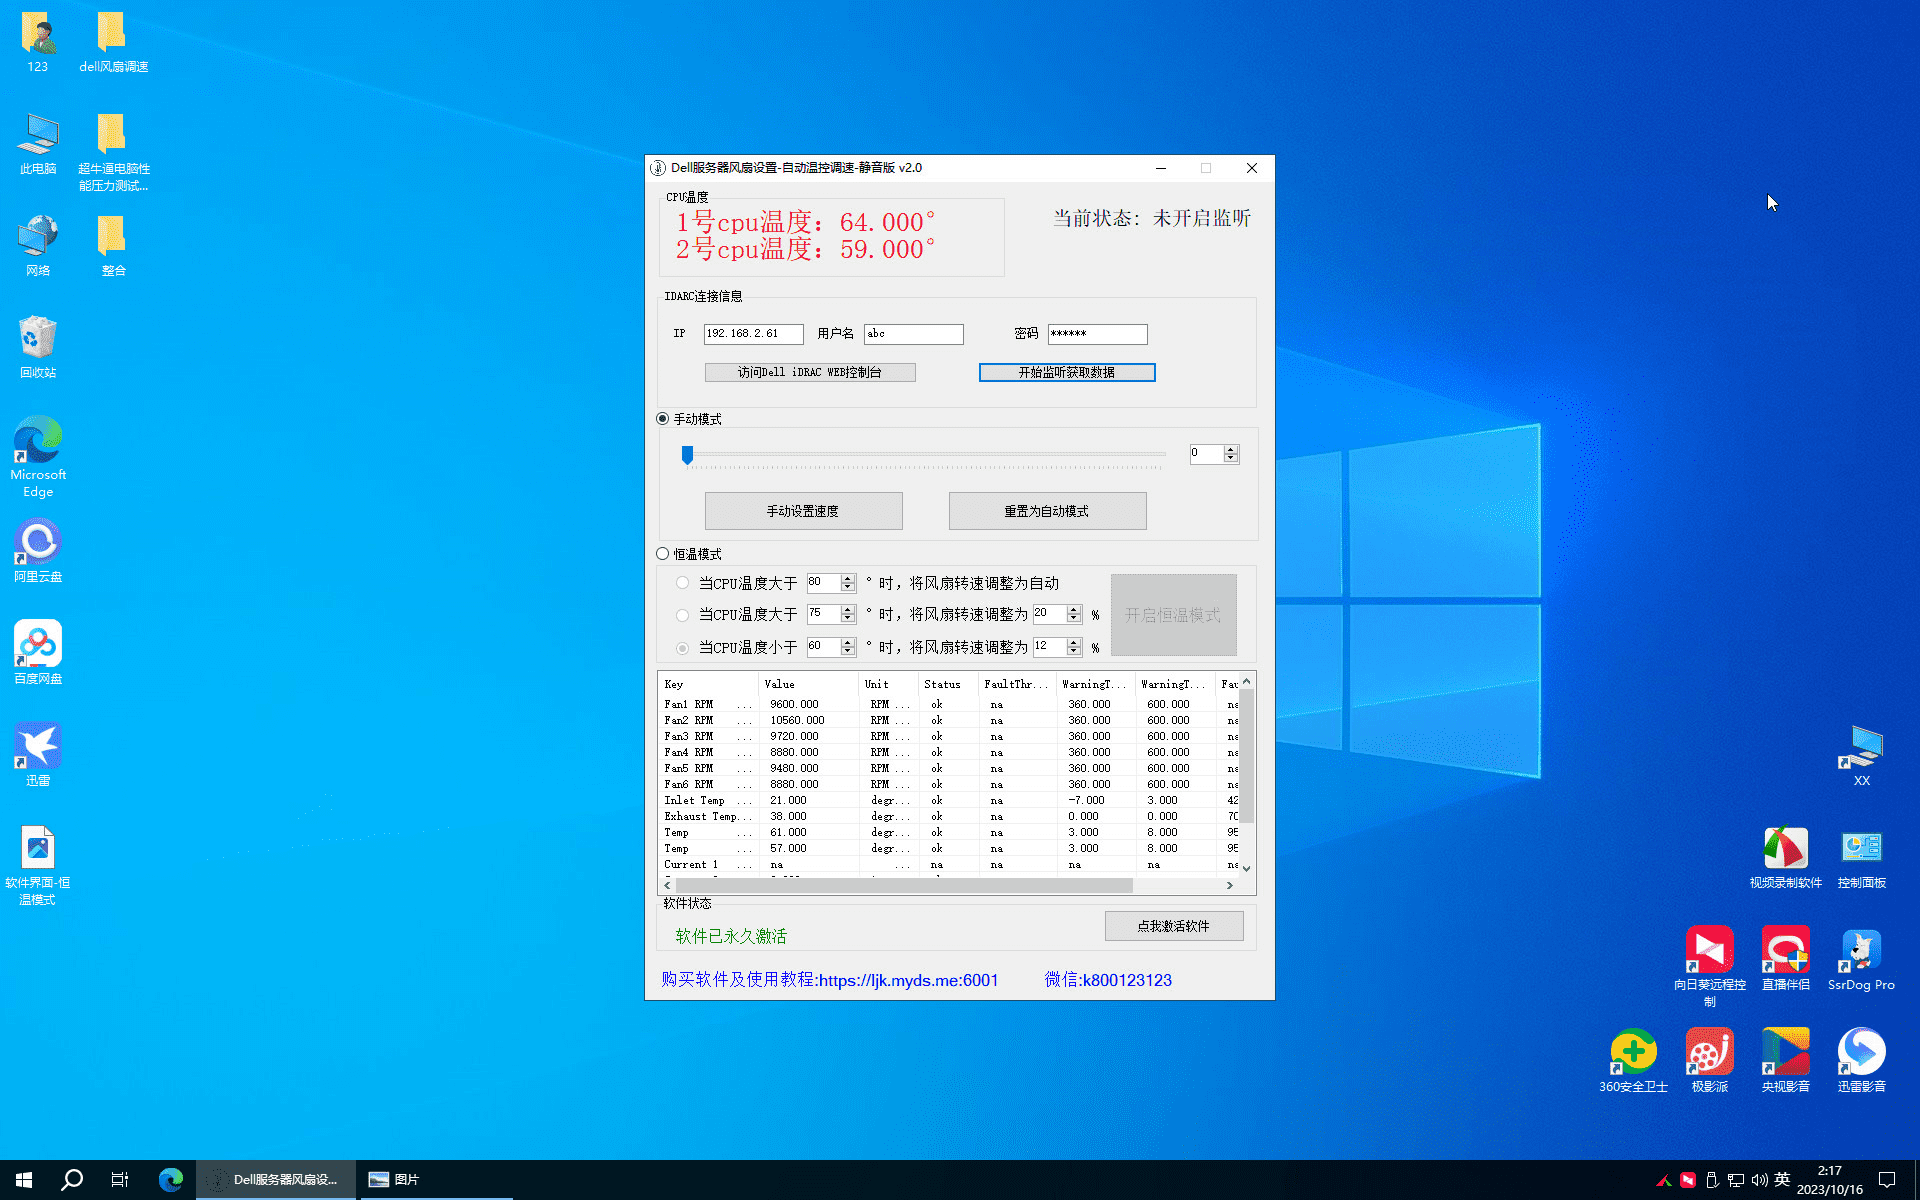This screenshot has height=1200, width=1920.
Task: Select the 当CPU温度大于 80° radio option
Action: [683, 583]
